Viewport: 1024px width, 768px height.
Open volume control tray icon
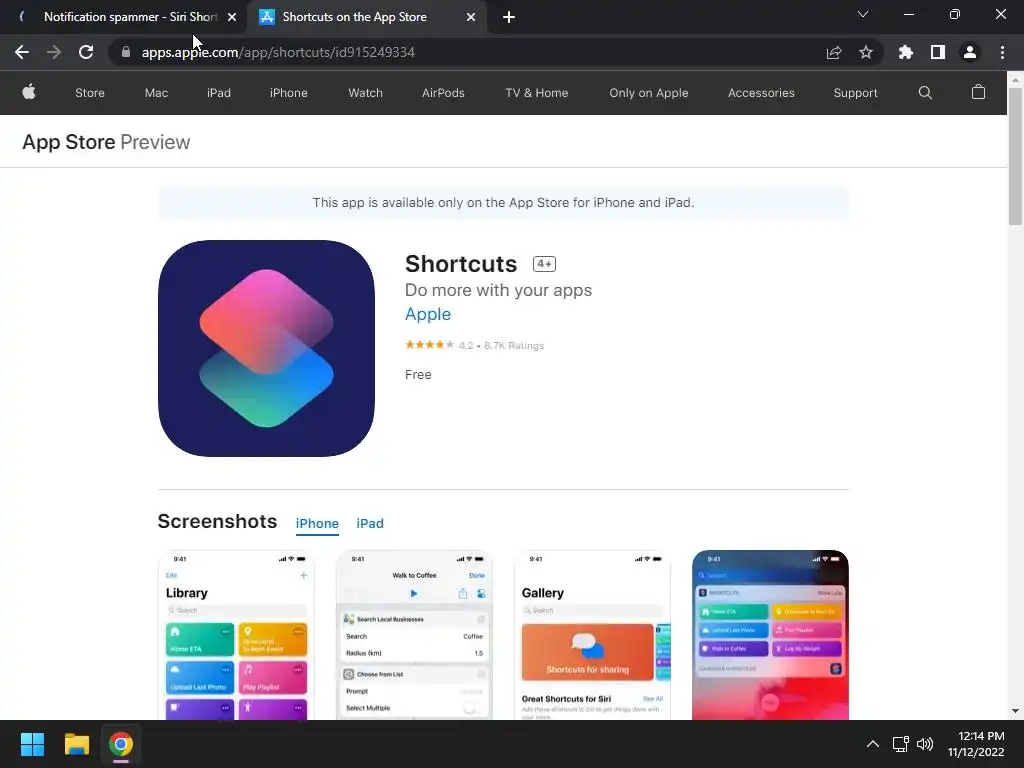click(x=925, y=744)
